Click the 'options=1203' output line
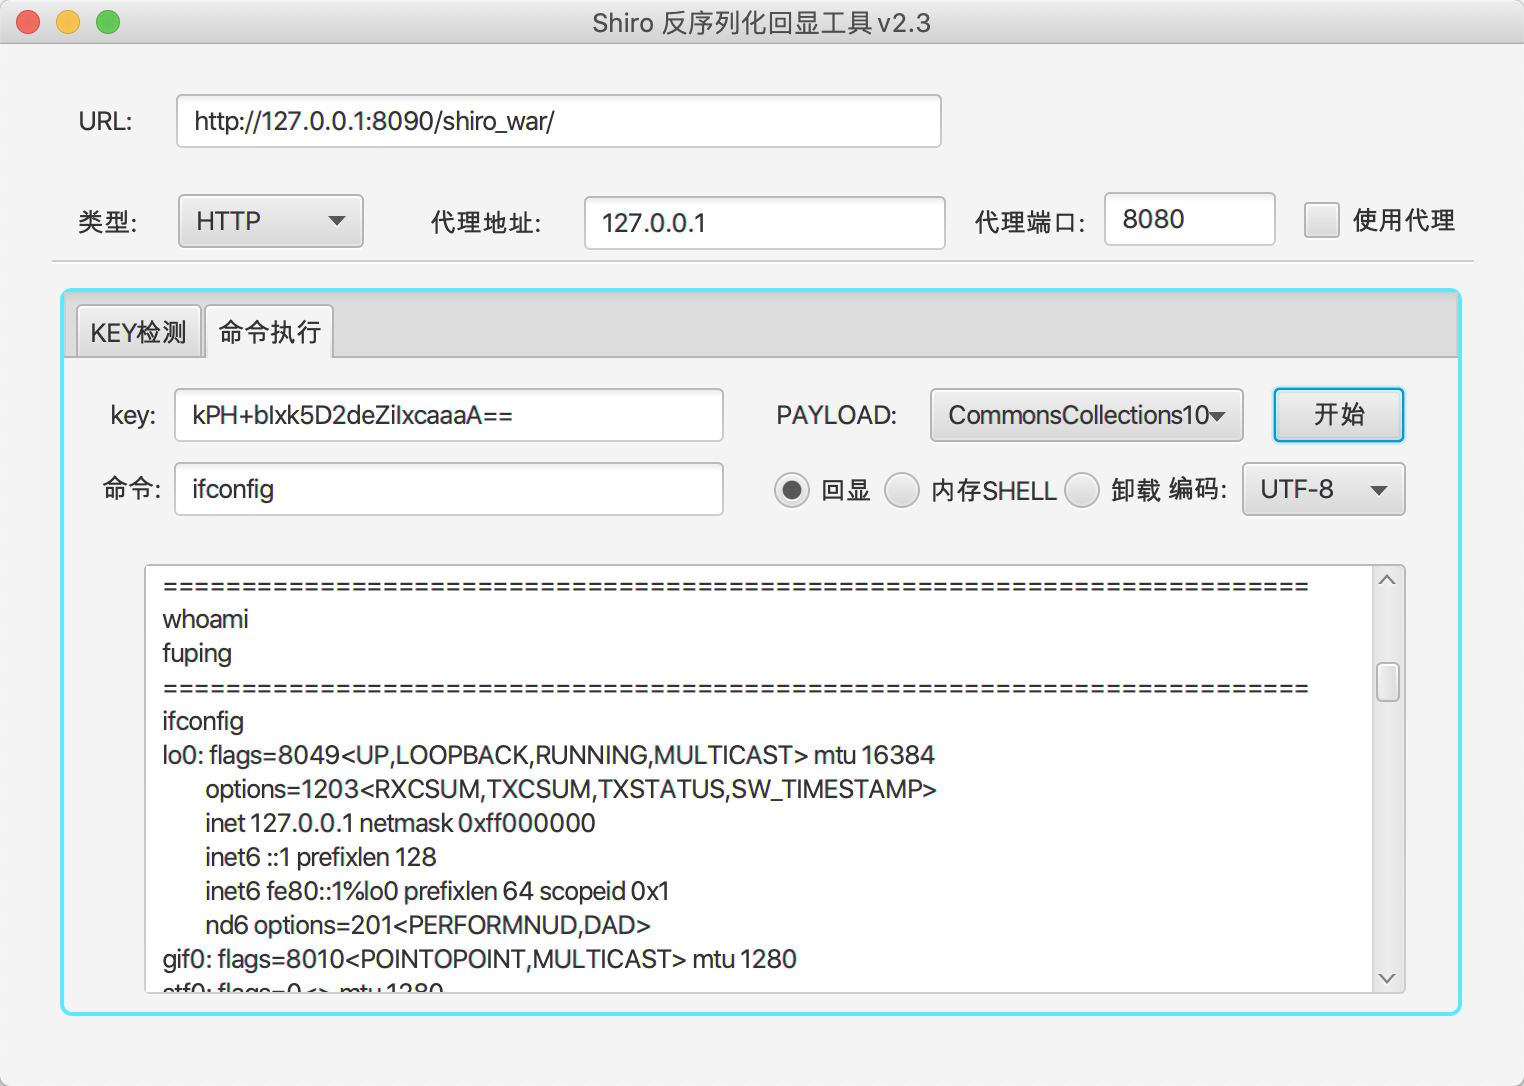The image size is (1524, 1086). (571, 789)
